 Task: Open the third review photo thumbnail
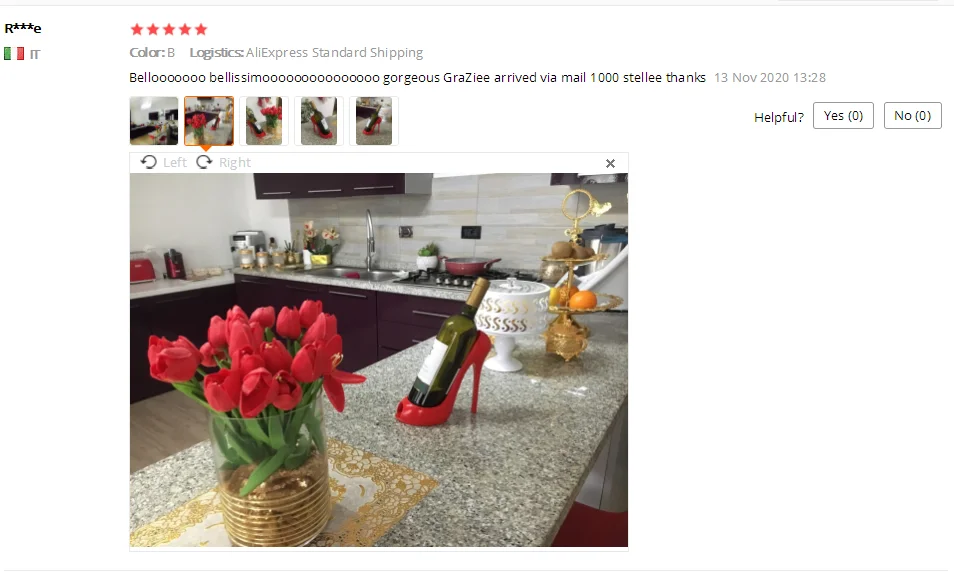(263, 120)
